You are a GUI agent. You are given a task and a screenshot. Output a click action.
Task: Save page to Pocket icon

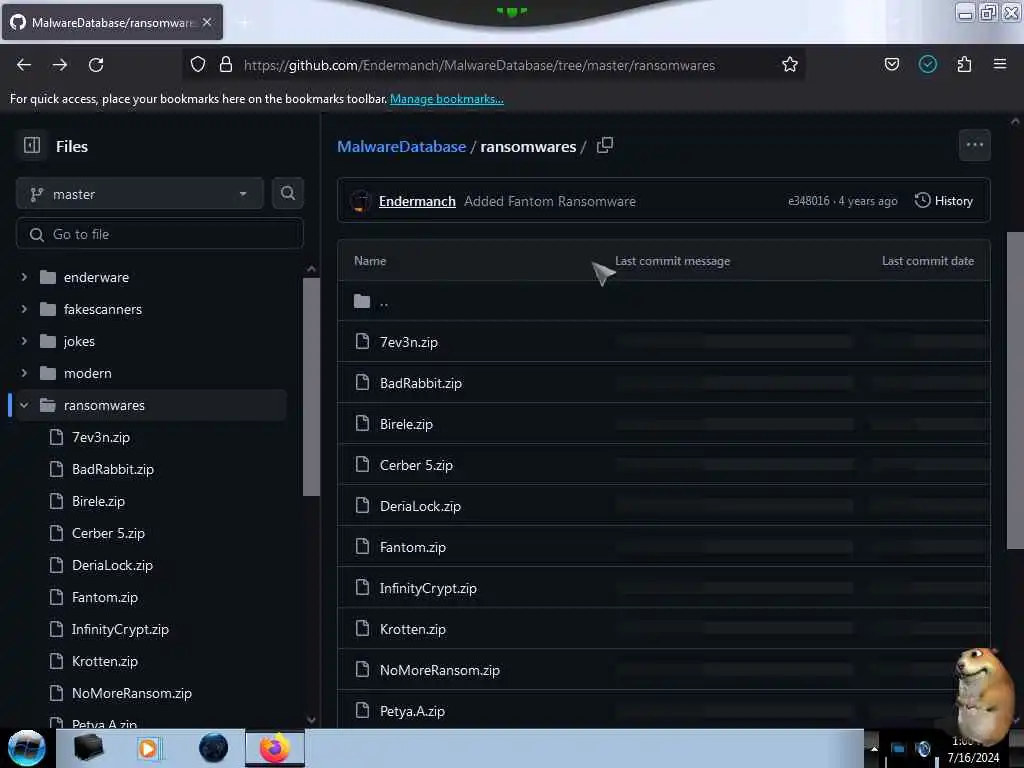pyautogui.click(x=891, y=64)
